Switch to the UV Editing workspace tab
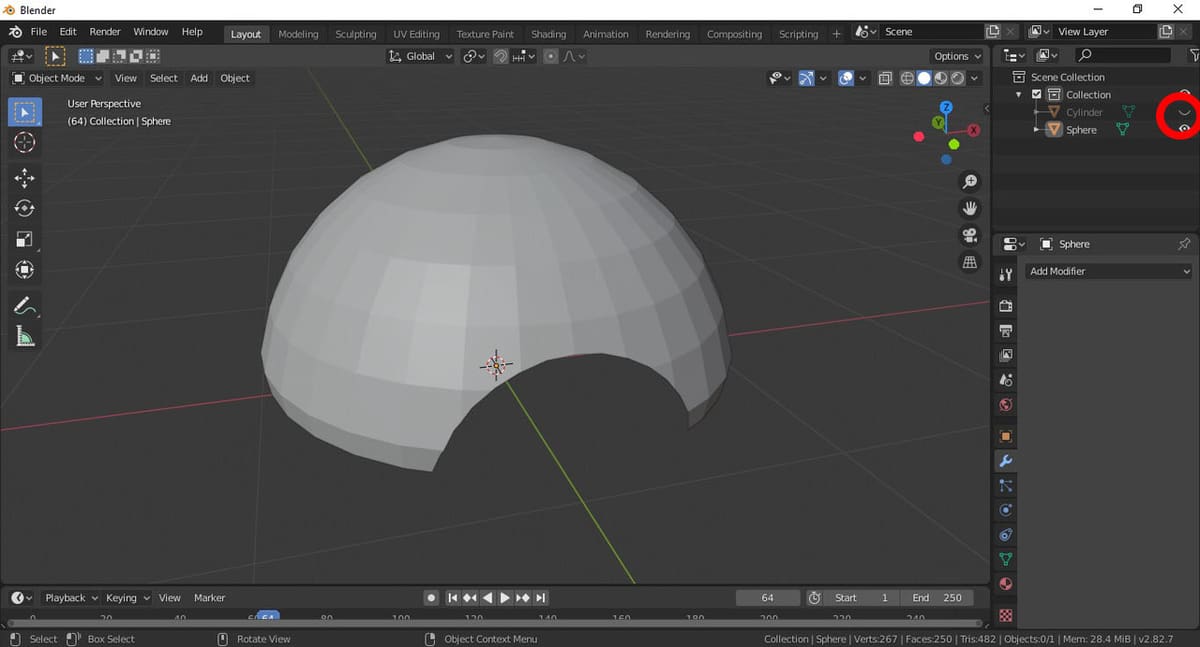The width and height of the screenshot is (1200, 647). coord(417,34)
